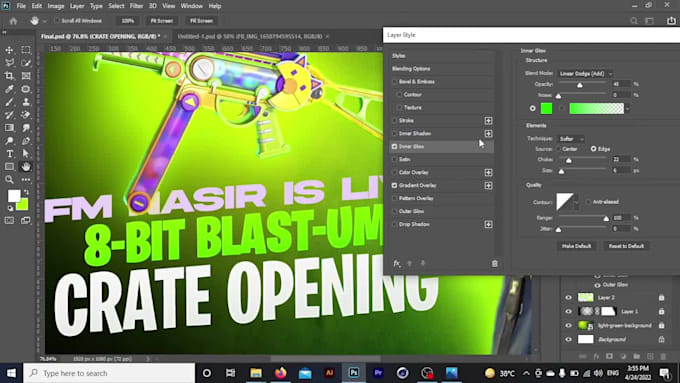
Task: Select the Crop tool
Action: click(x=9, y=76)
